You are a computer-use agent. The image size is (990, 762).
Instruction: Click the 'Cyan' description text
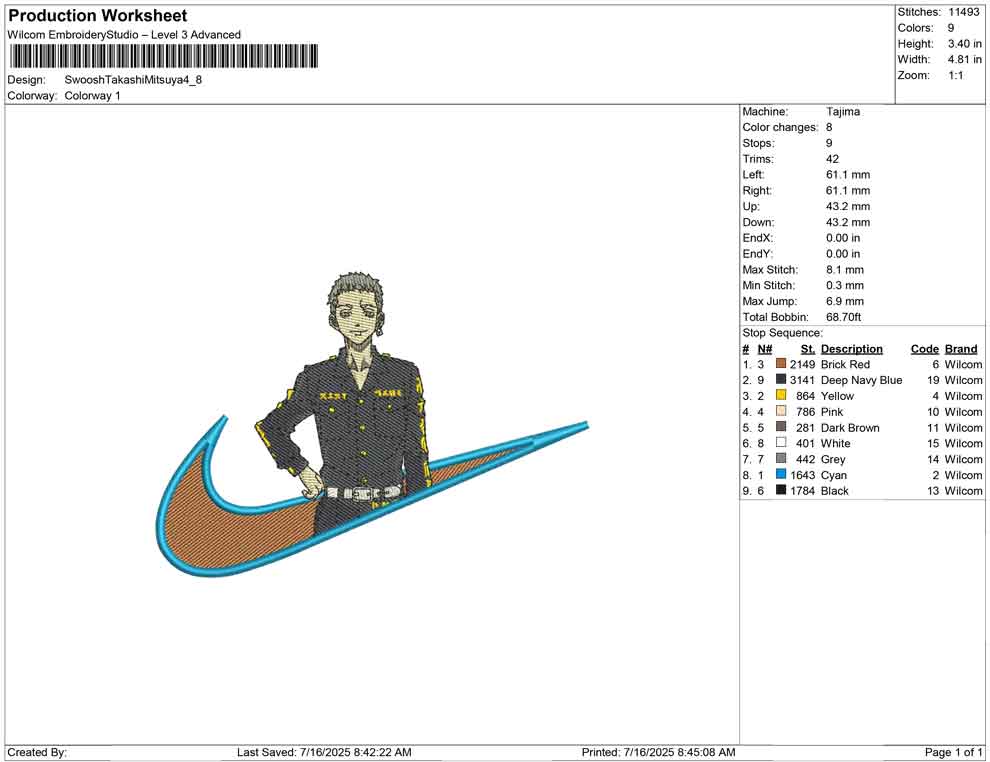click(833, 475)
